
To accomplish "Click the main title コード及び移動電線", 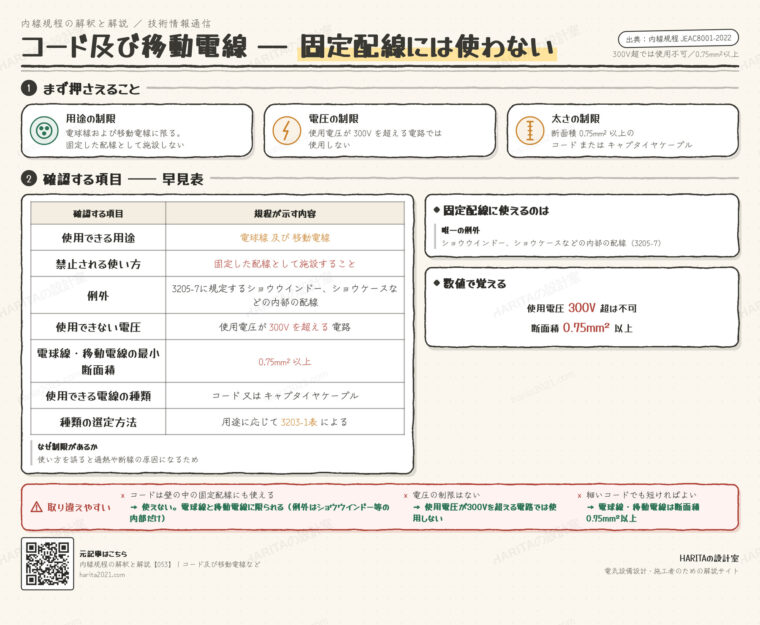I will click(x=134, y=47).
